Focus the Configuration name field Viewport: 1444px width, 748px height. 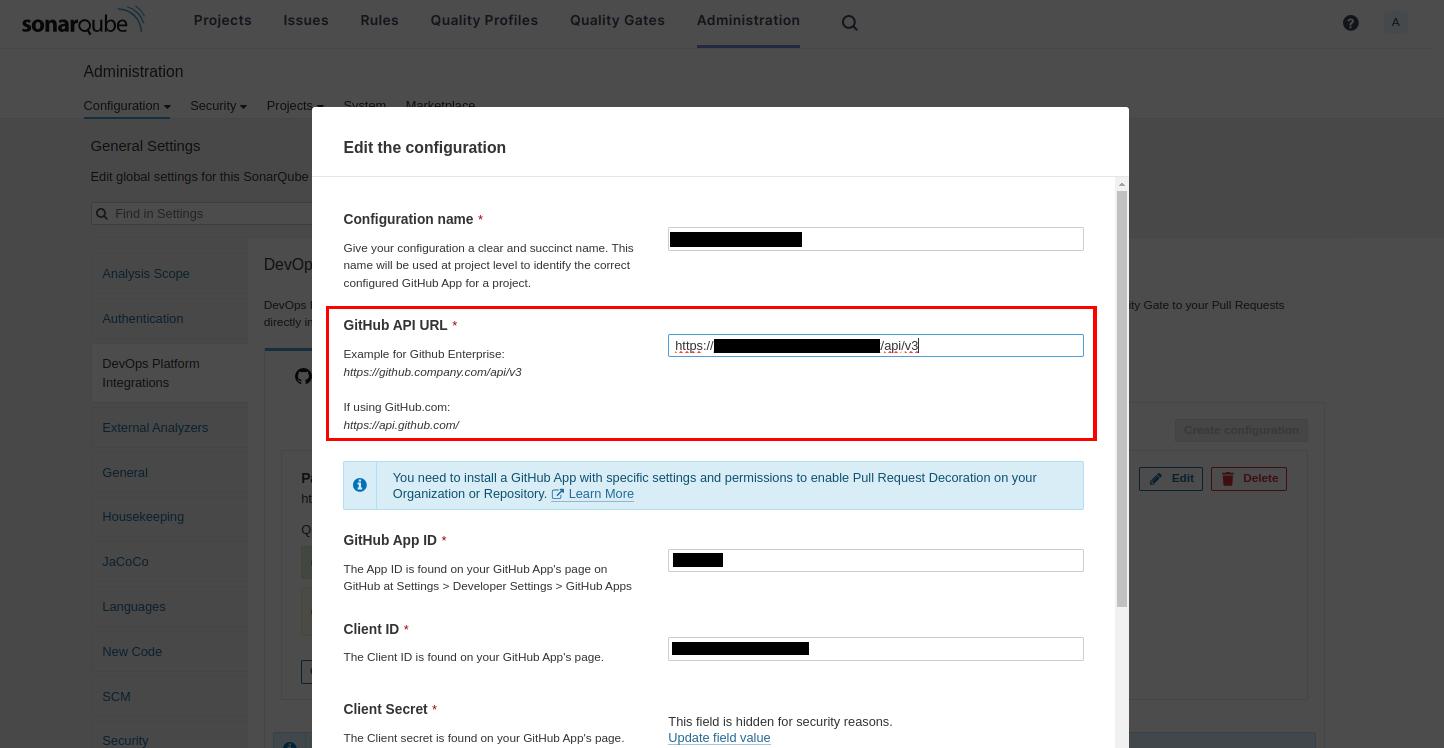(x=876, y=239)
